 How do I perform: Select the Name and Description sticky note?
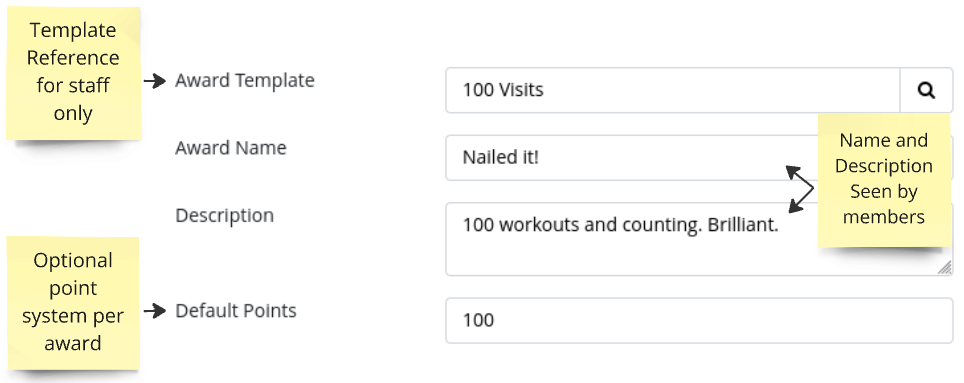[883, 180]
